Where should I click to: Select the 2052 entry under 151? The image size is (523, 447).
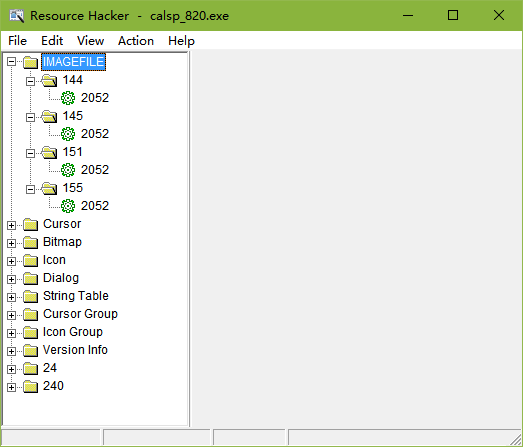click(x=95, y=170)
